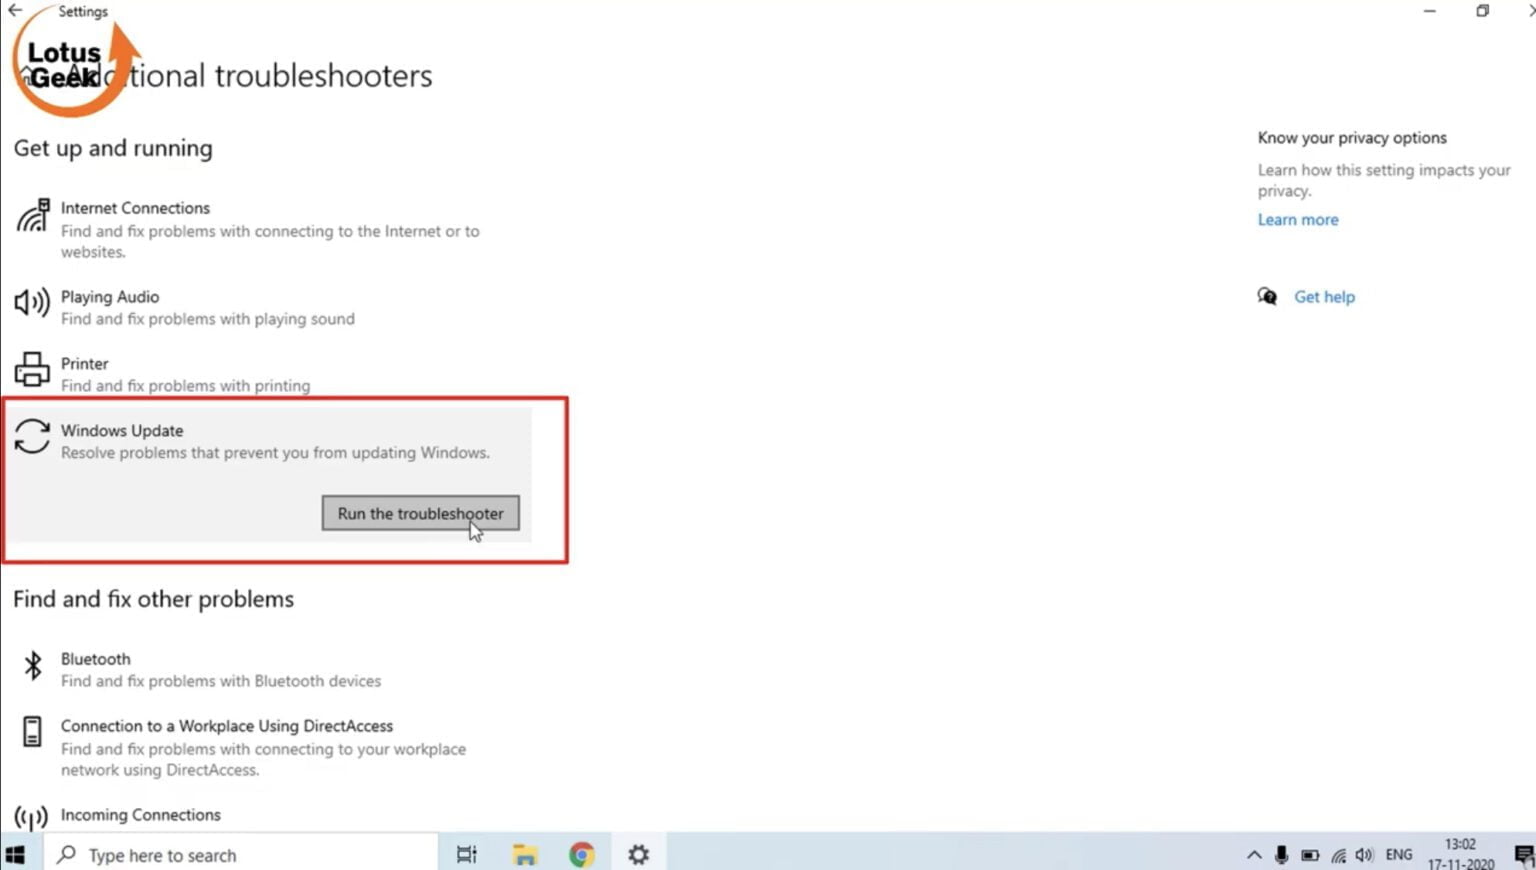Image resolution: width=1536 pixels, height=870 pixels.
Task: Click the Get help link
Action: (1324, 296)
